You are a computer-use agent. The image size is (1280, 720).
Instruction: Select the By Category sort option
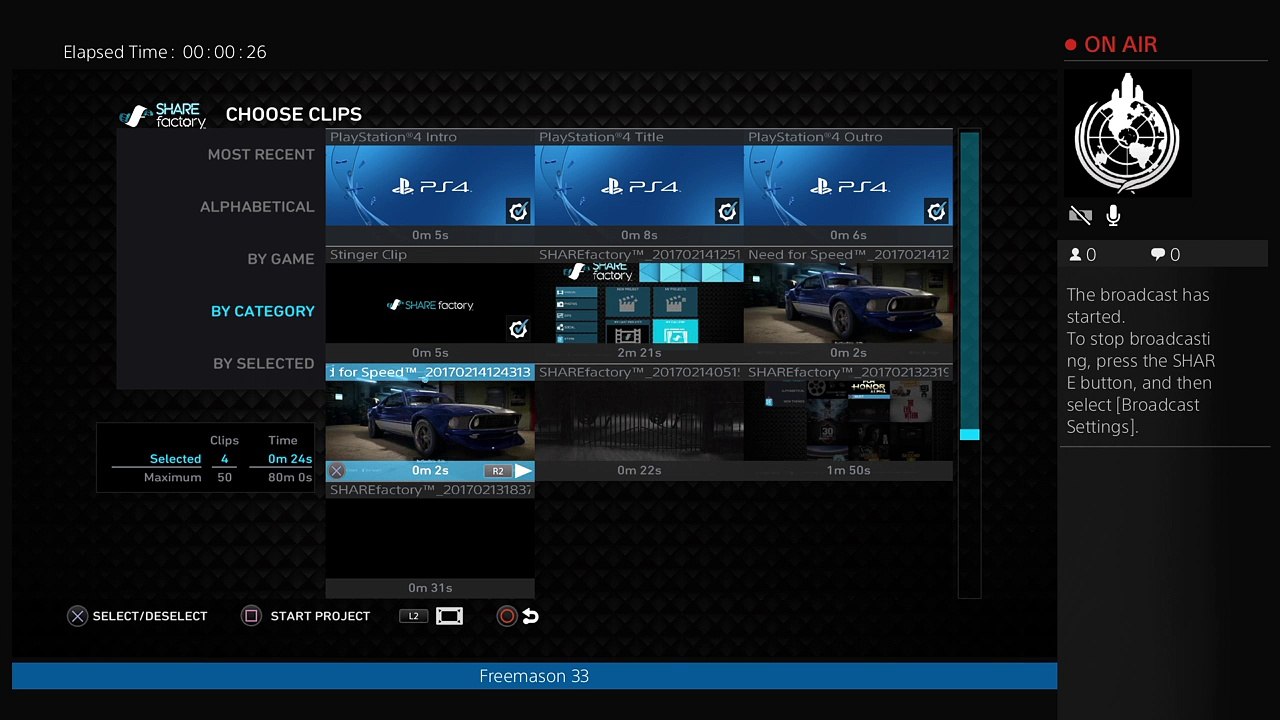click(x=263, y=311)
